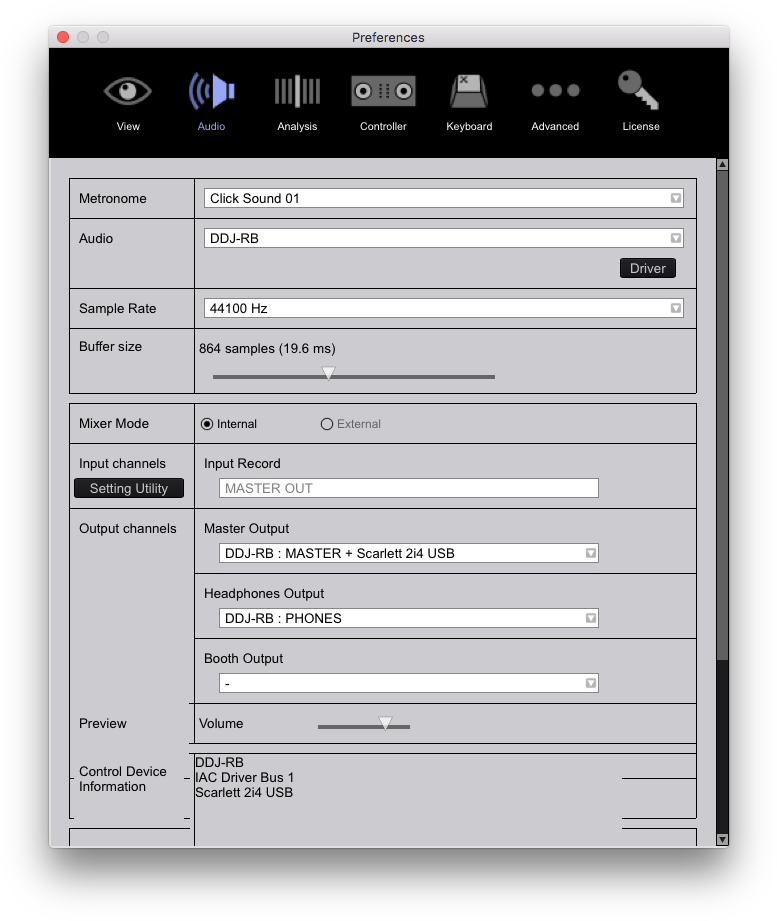777x921 pixels.
Task: Select External mixer mode
Action: pyautogui.click(x=327, y=424)
